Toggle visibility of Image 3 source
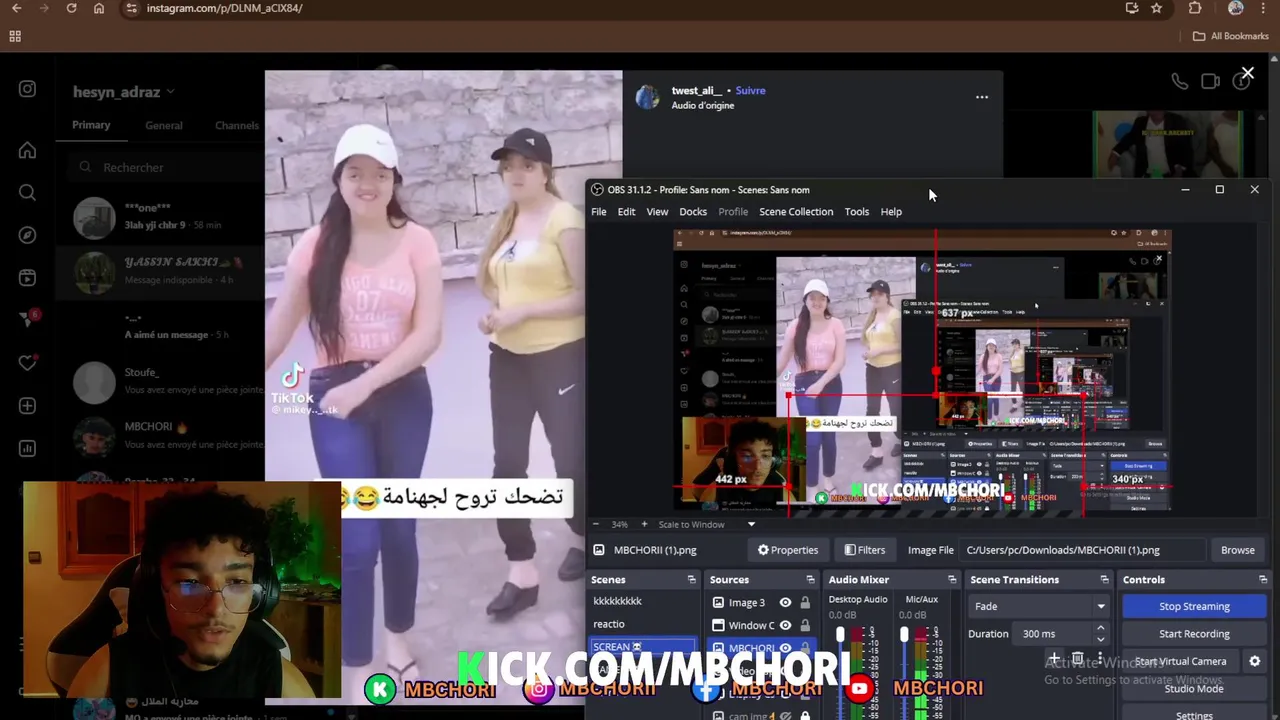The width and height of the screenshot is (1280, 720). [x=785, y=603]
